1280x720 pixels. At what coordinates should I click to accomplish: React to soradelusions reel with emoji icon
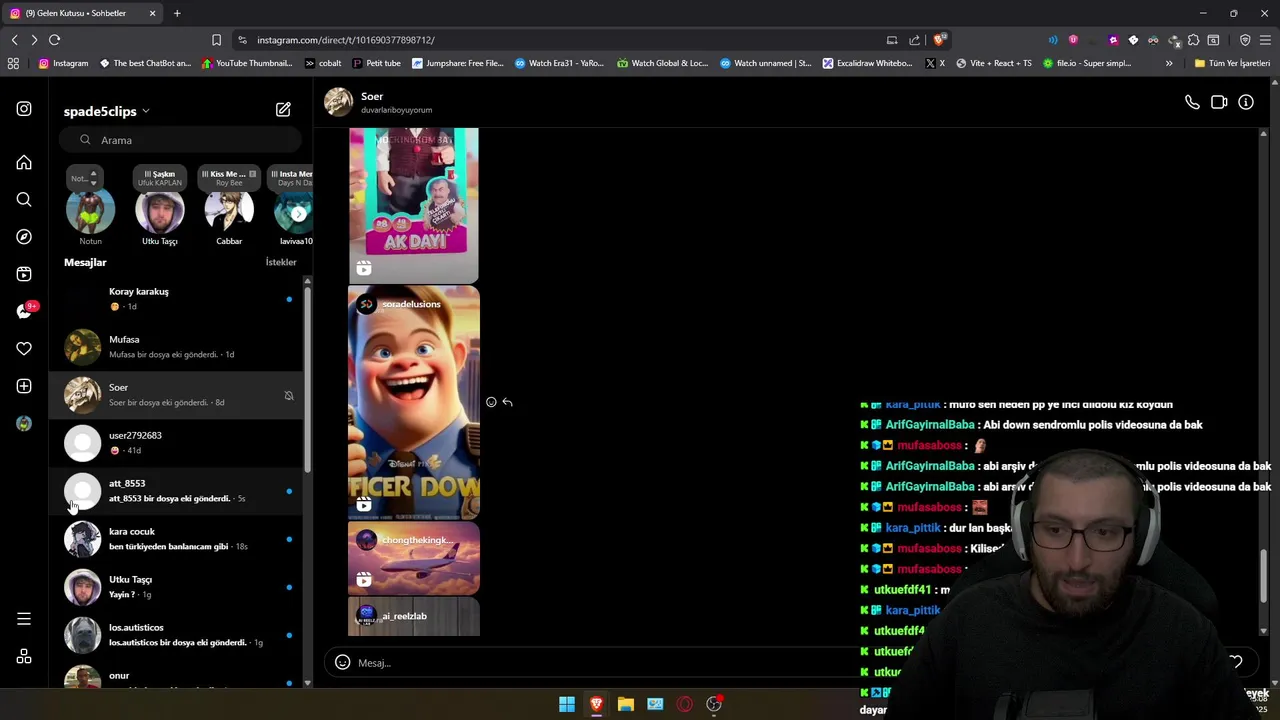tap(491, 402)
